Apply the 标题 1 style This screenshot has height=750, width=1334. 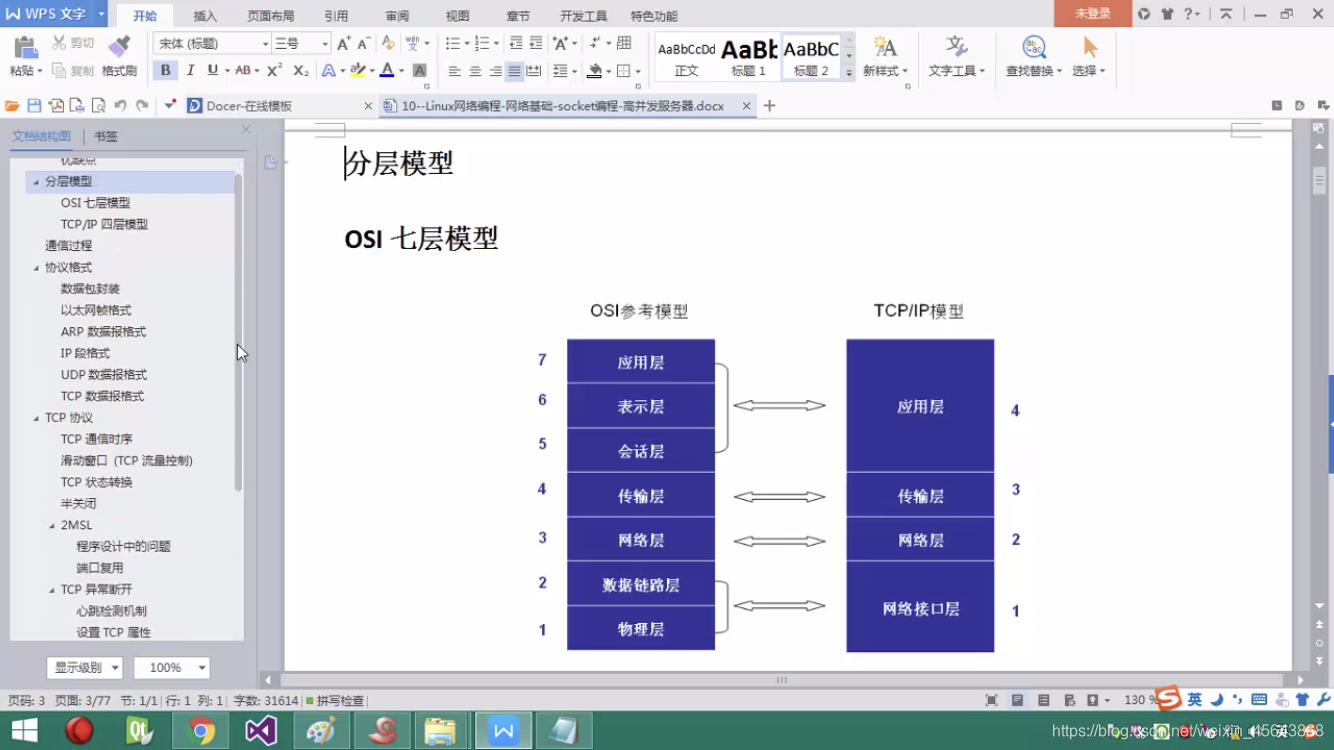pos(748,57)
